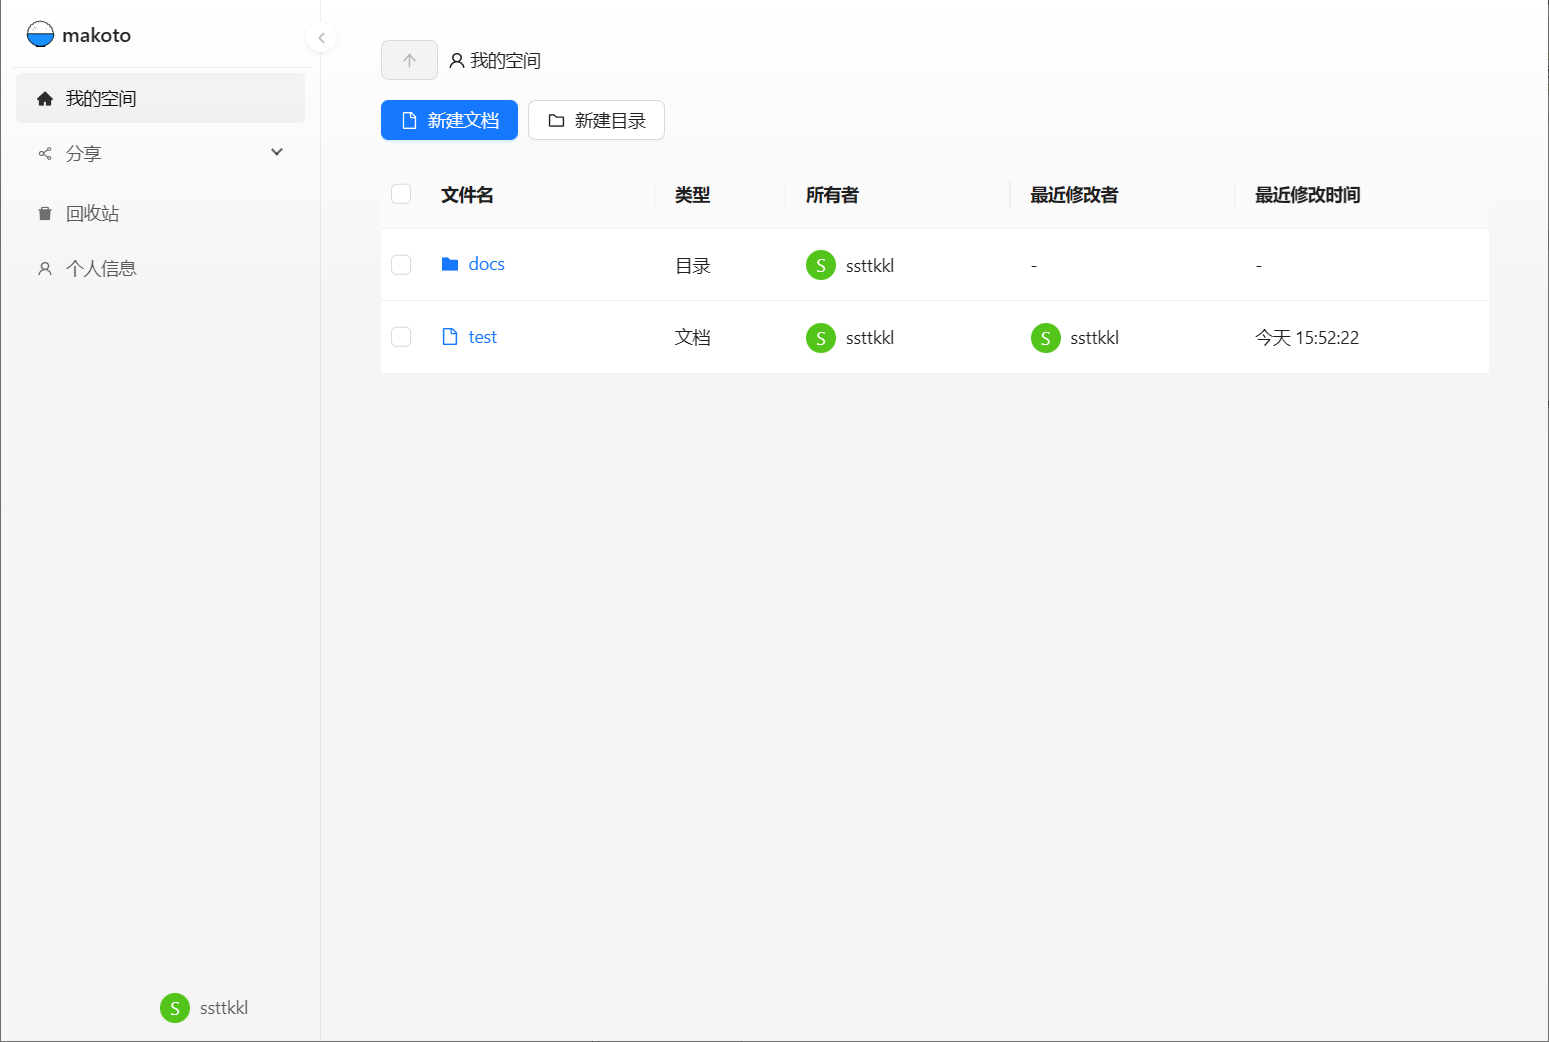Click the person icon beside 个人信息
This screenshot has height=1042, width=1549.
[x=45, y=268]
